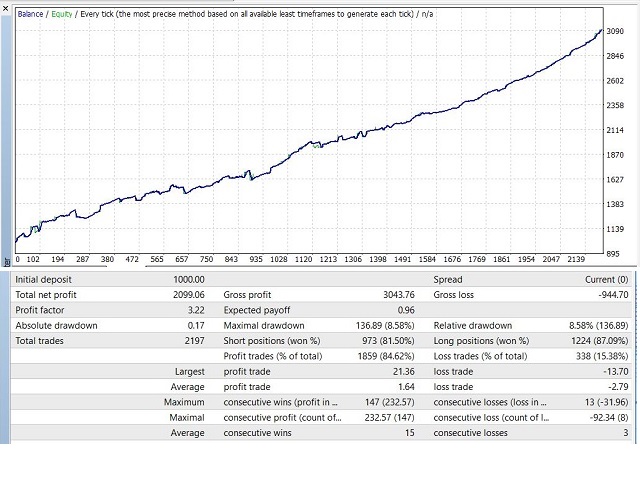Viewport: 640px width, 480px height.
Task: Click the Absolute drawdown label
Action: [x=56, y=326]
